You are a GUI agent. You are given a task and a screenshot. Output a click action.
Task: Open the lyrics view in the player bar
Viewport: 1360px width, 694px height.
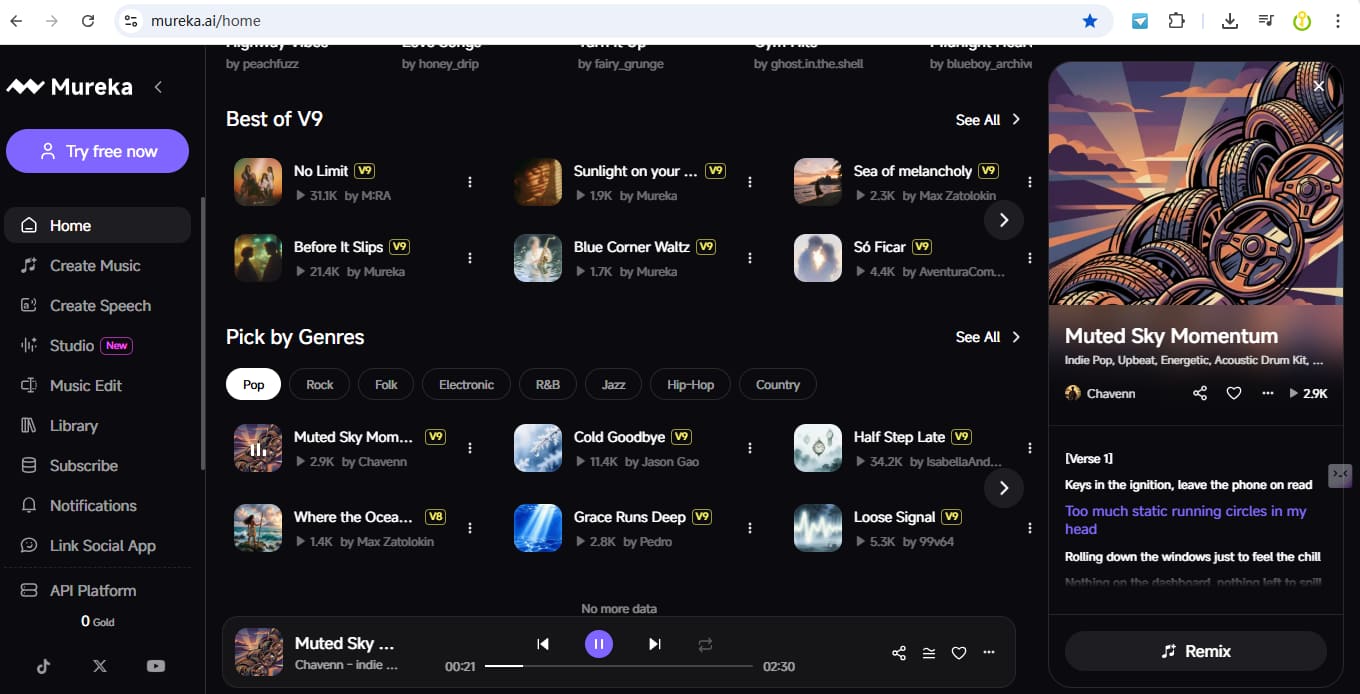coord(928,652)
